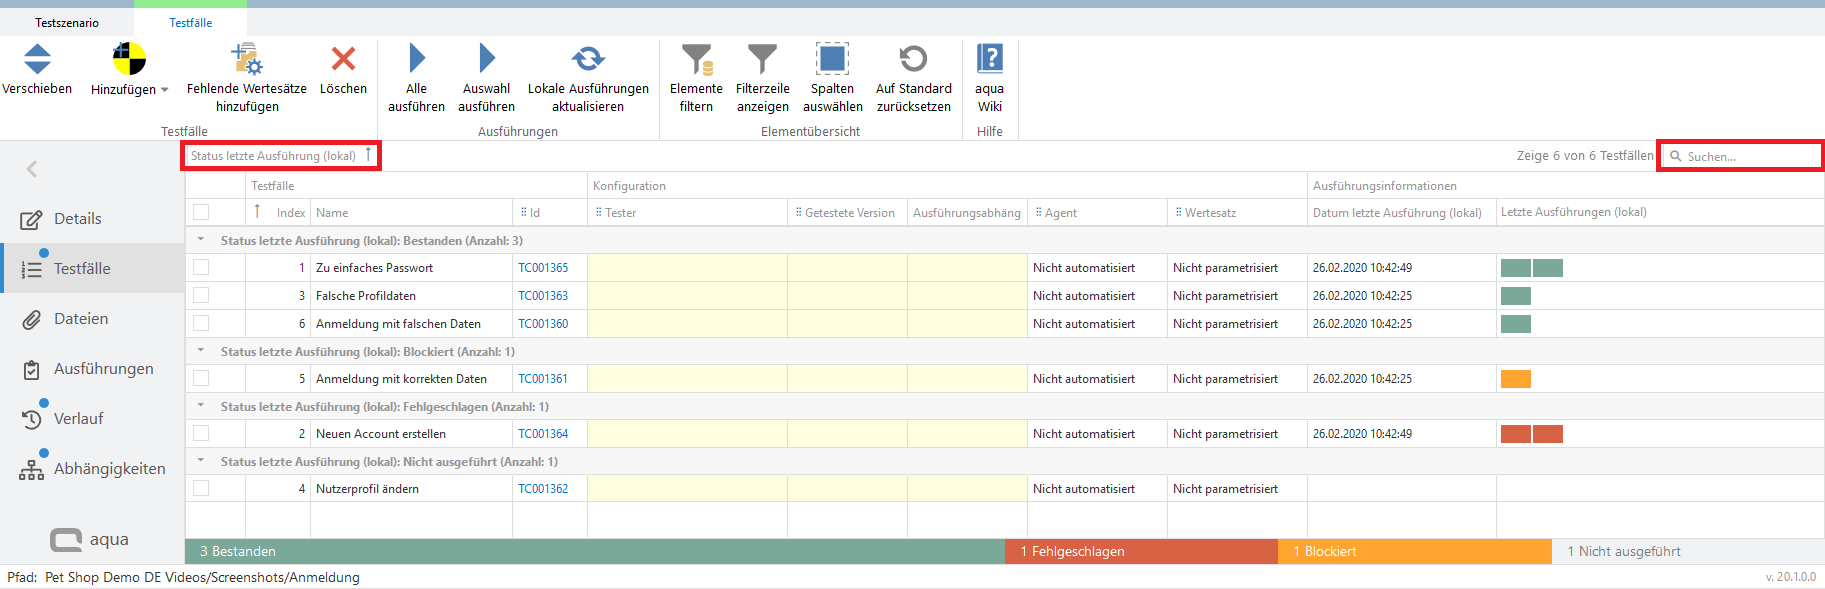
Task: Run all tests with Alle ausführen
Action: click(x=416, y=60)
